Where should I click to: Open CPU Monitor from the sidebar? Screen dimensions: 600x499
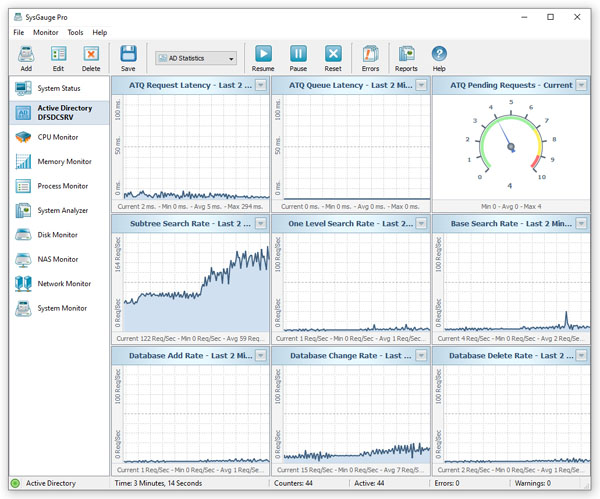point(59,137)
